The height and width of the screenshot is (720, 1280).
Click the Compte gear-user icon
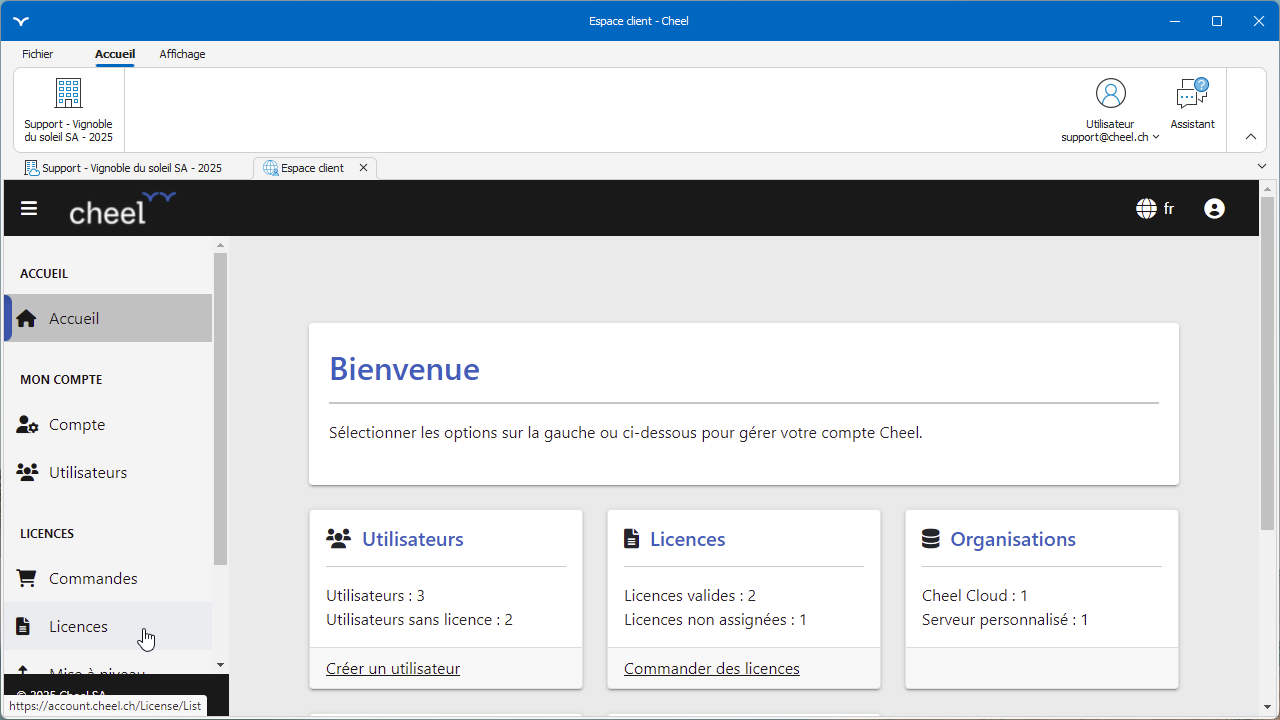point(27,425)
